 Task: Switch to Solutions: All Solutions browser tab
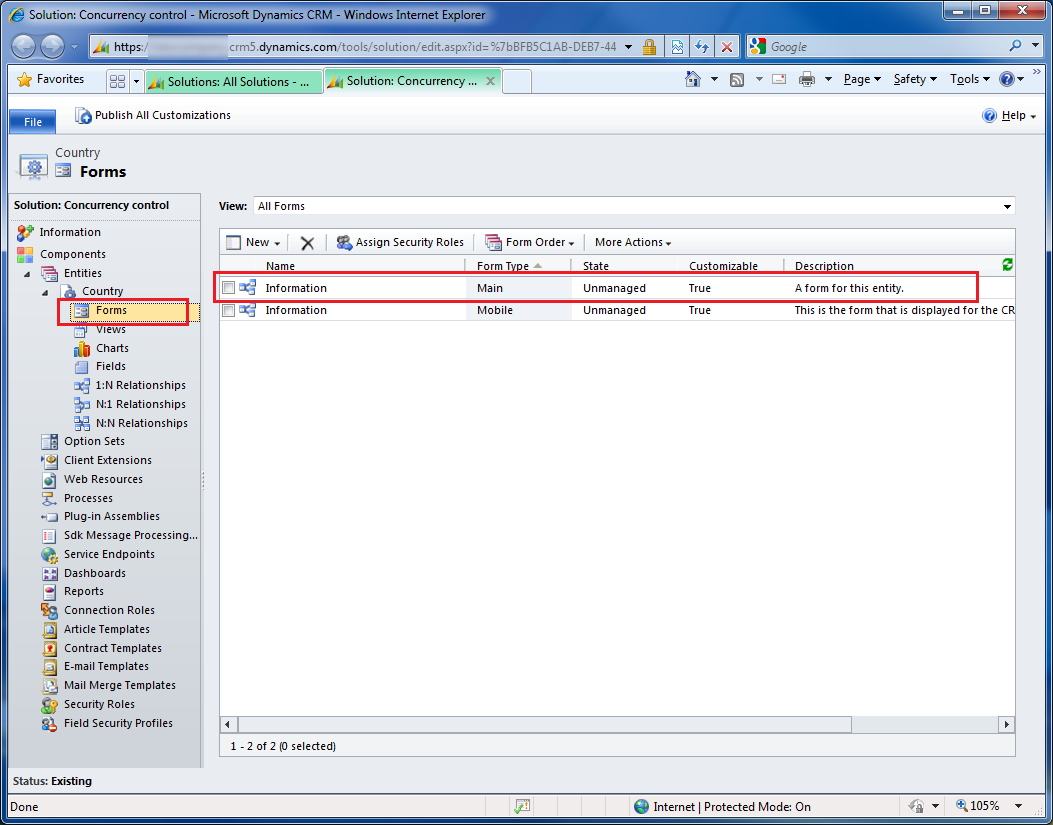point(234,81)
